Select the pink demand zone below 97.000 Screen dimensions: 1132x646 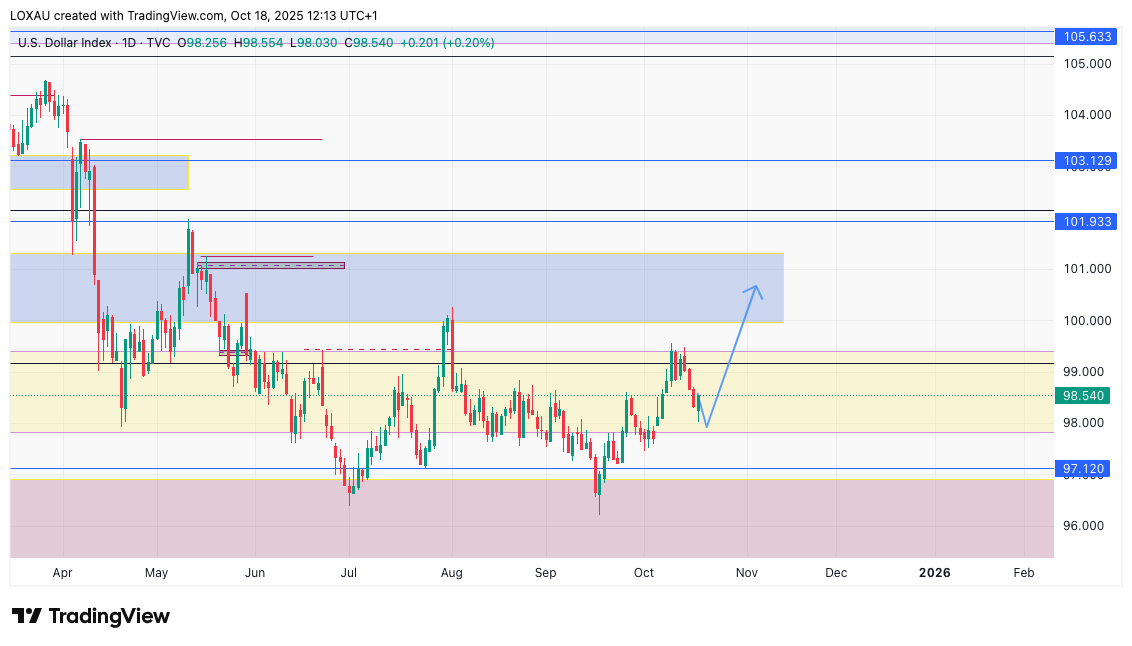530,518
